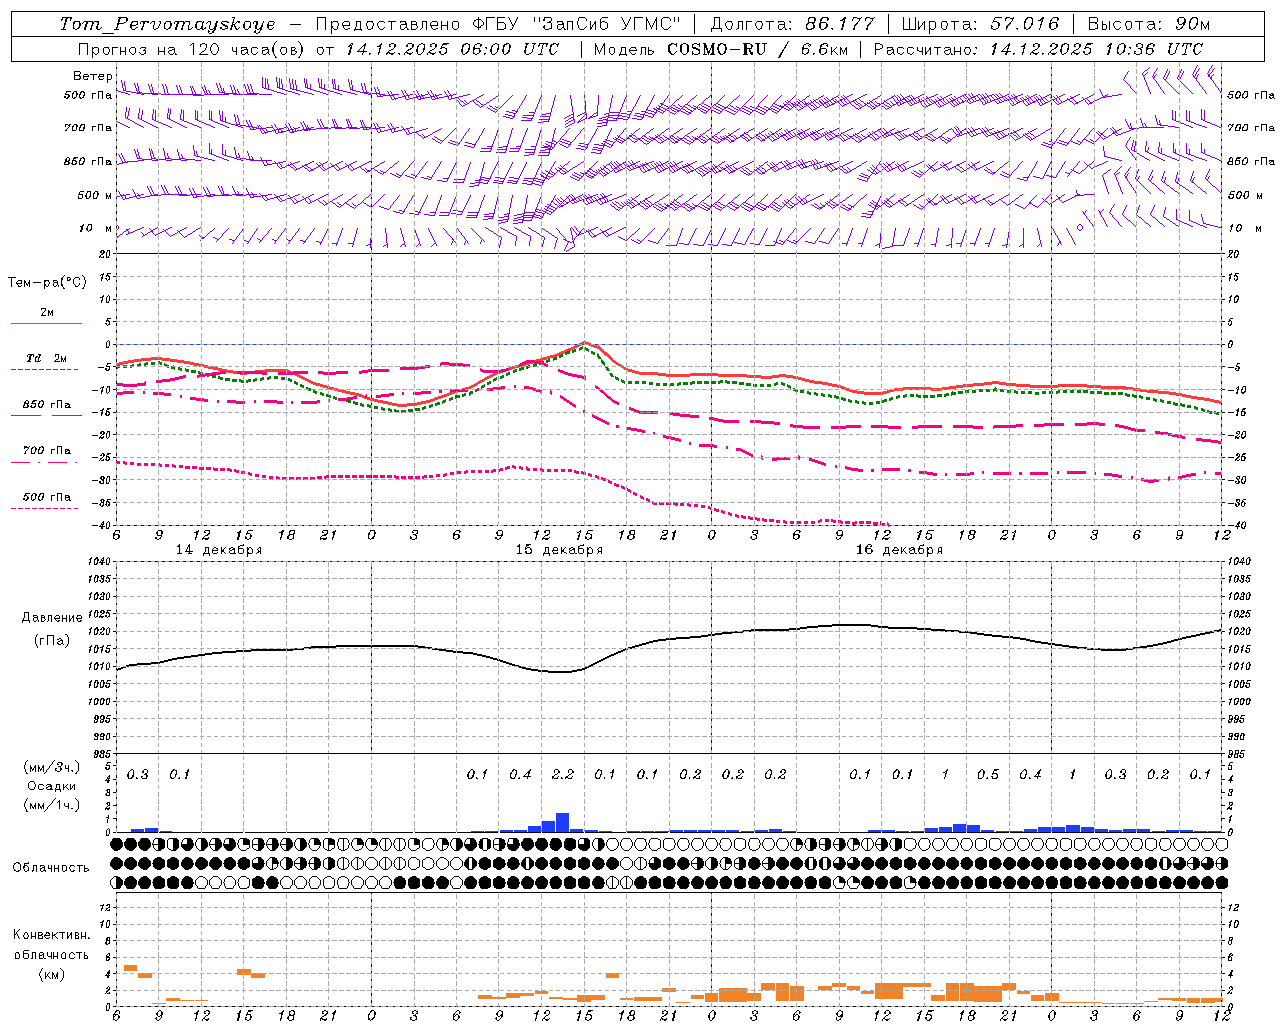This screenshot has height=1024, width=1280.
Task: Click the tallest blue hourly precipitation bar
Action: (562, 822)
